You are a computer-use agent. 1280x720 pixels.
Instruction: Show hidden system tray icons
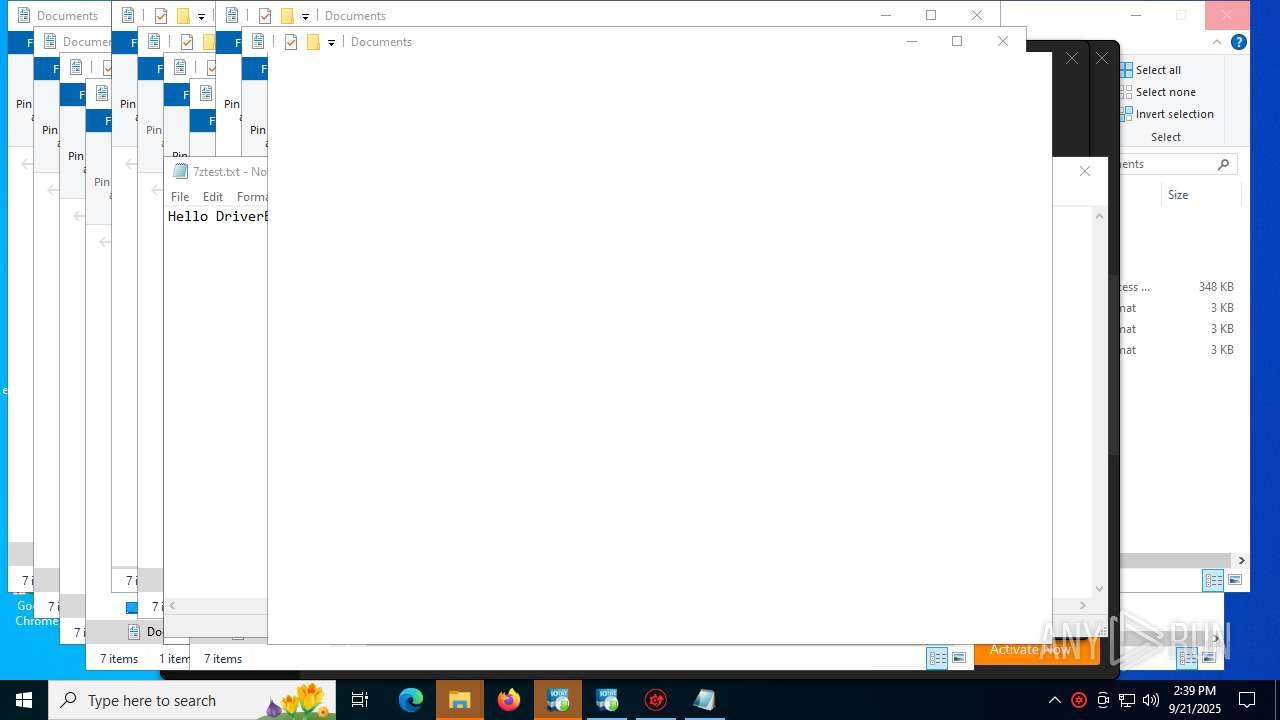tap(1054, 700)
